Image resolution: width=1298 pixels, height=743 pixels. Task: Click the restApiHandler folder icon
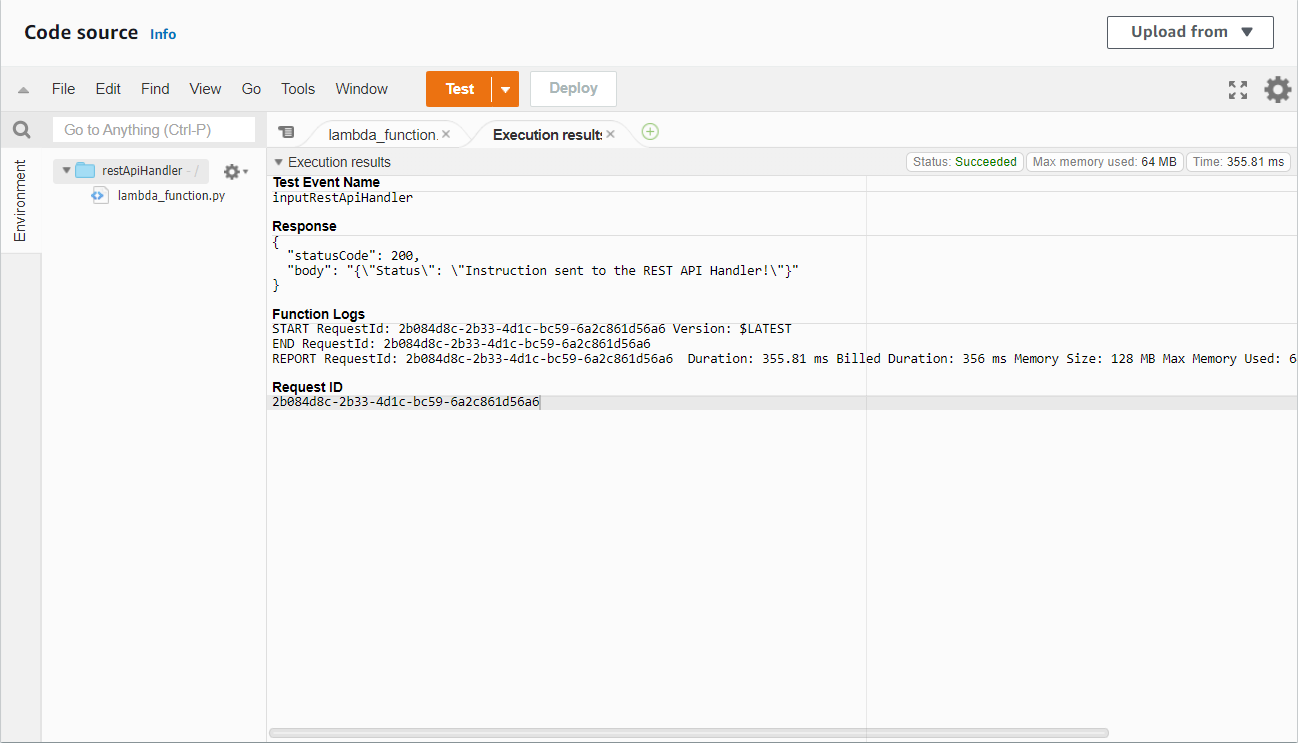85,171
